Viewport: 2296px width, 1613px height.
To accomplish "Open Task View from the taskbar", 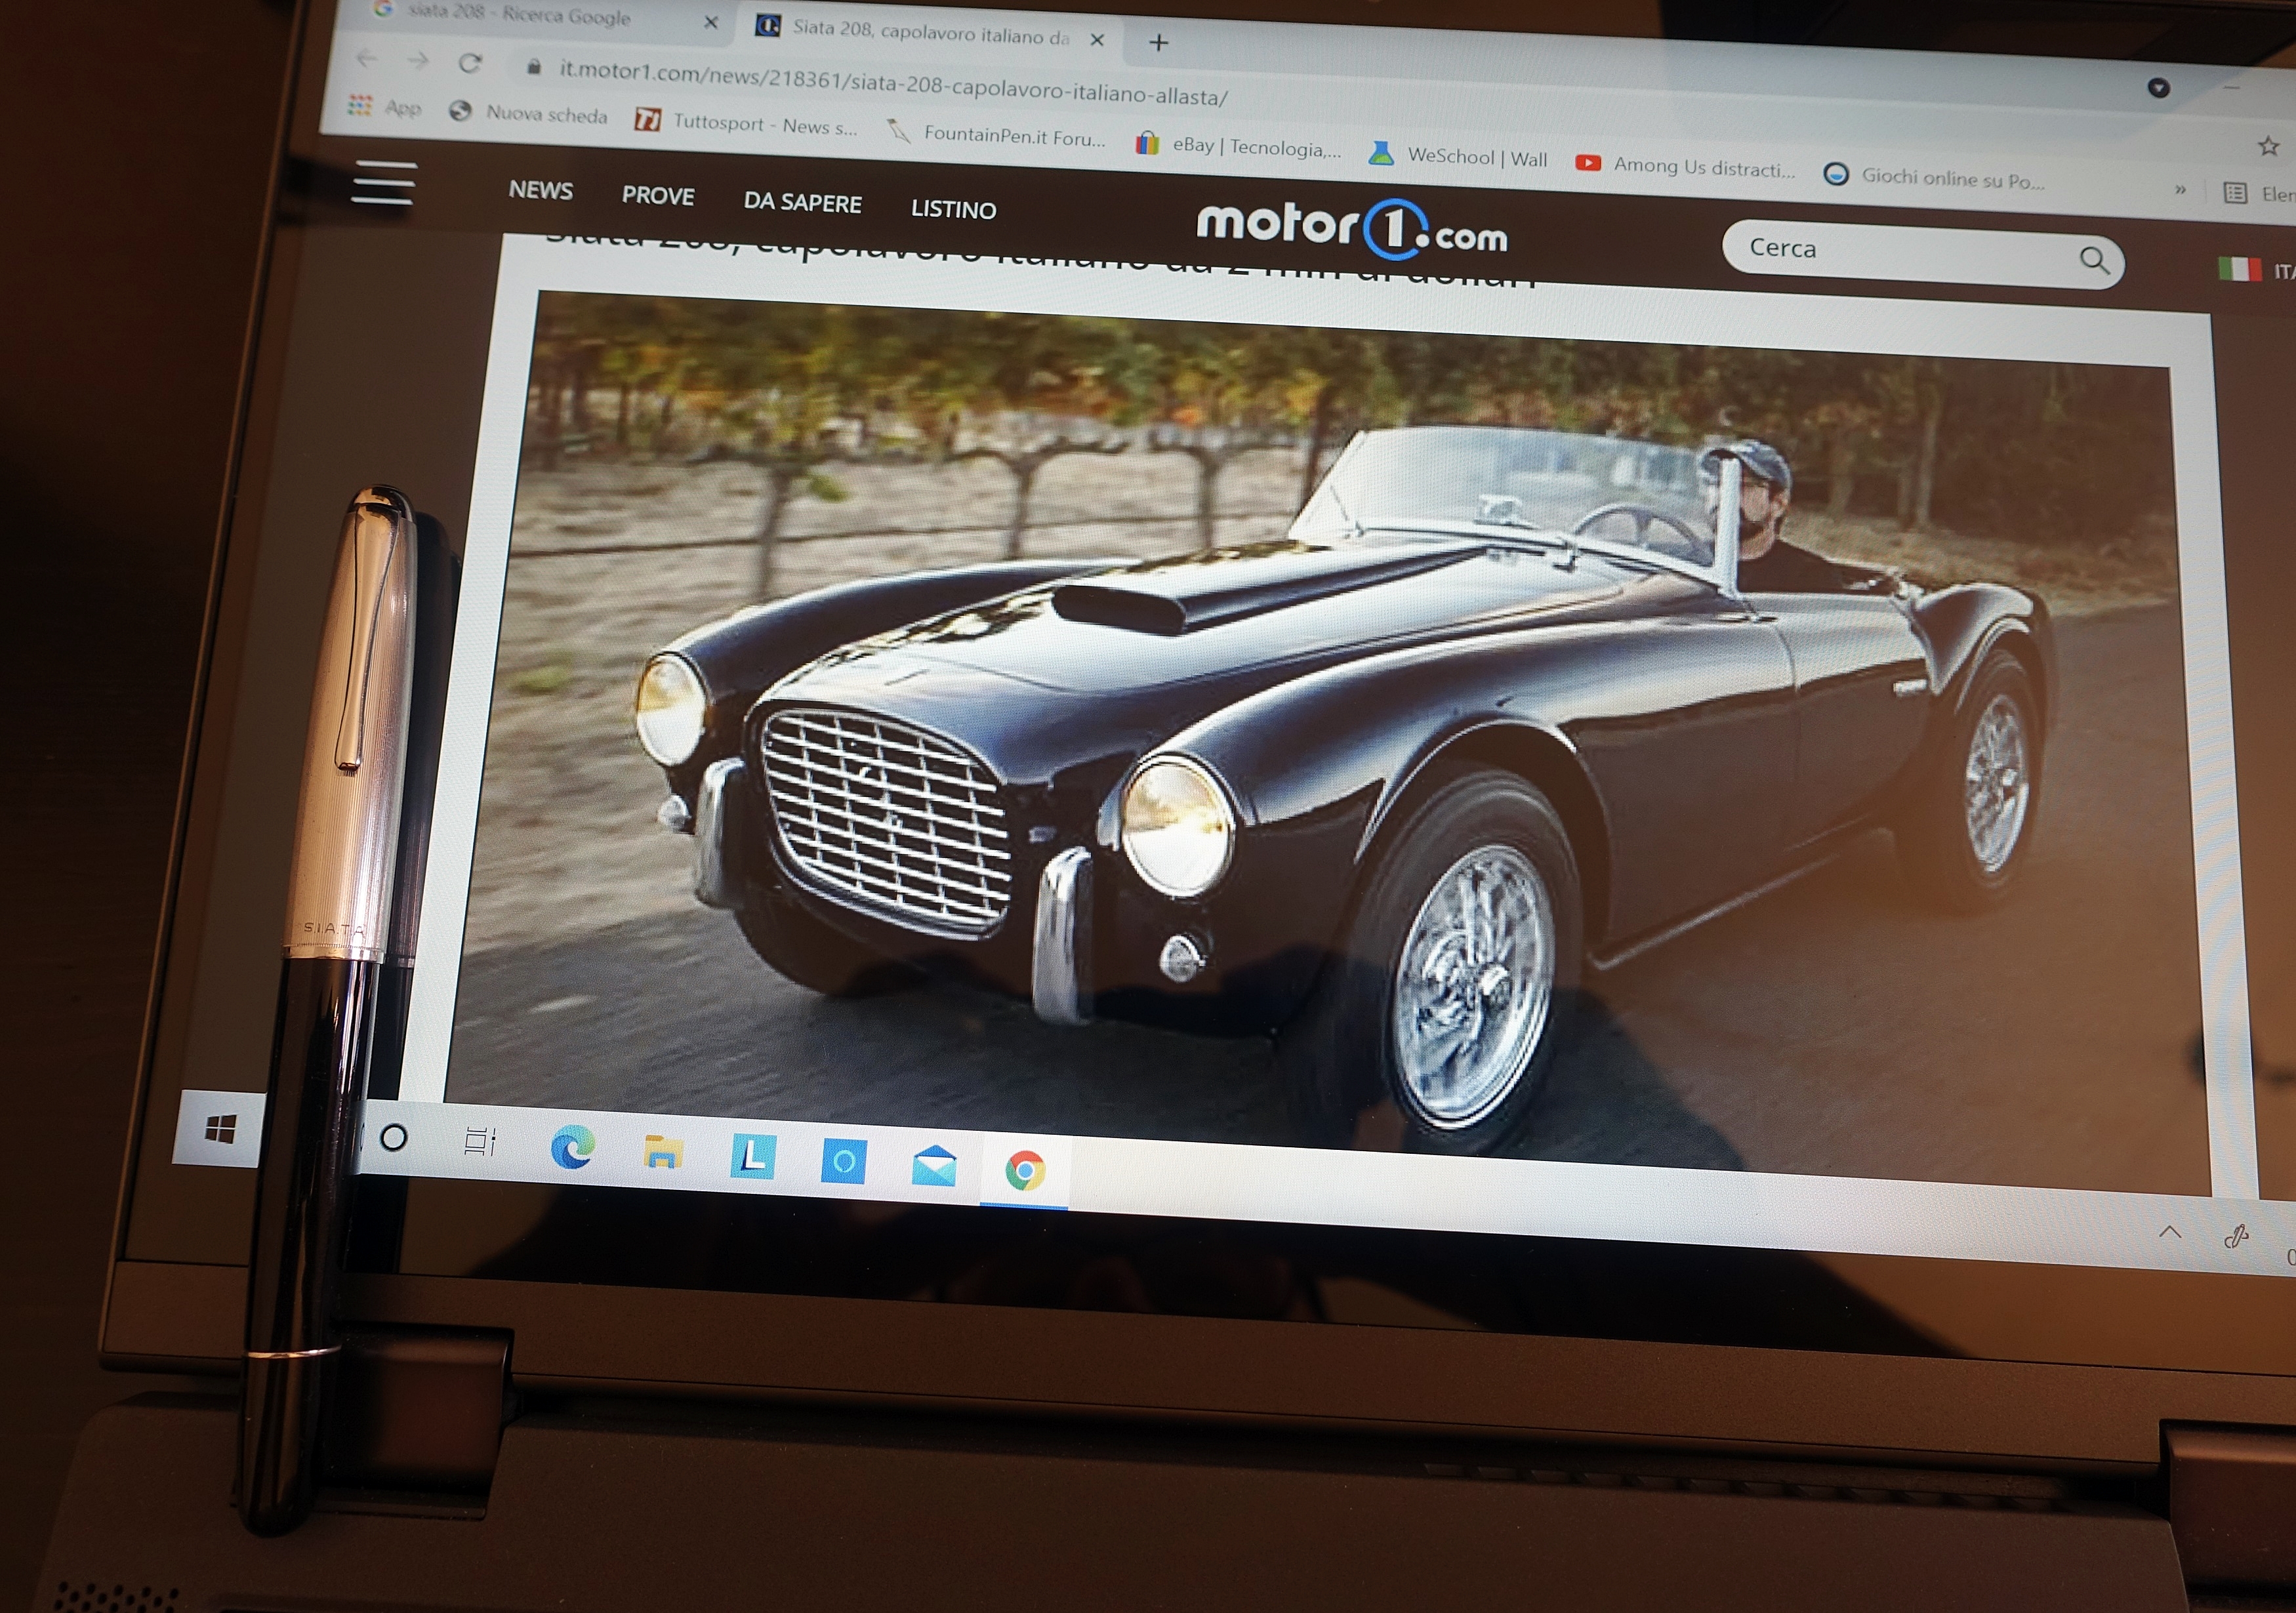I will 480,1141.
